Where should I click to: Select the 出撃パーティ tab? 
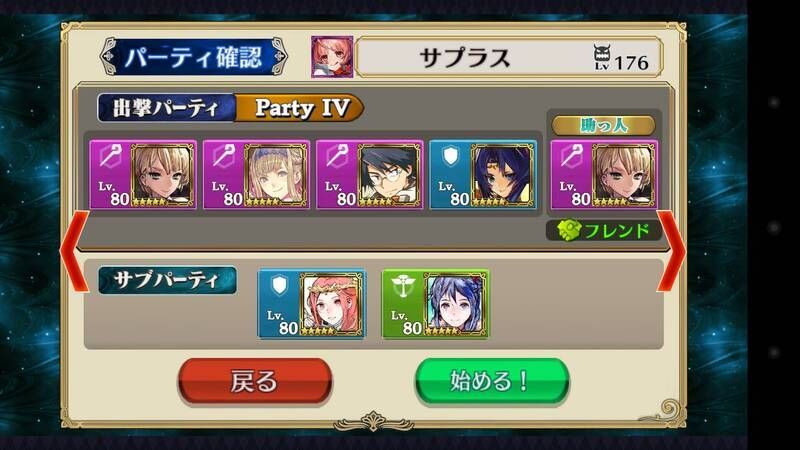click(166, 108)
